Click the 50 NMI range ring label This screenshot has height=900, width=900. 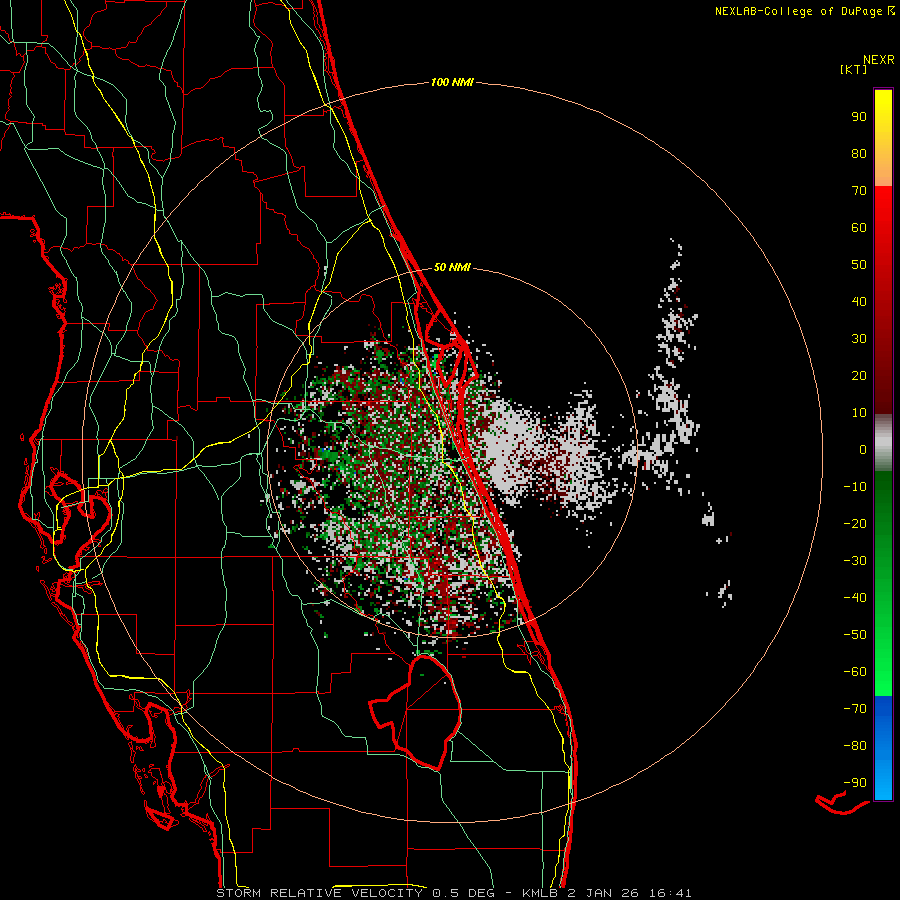(x=452, y=267)
